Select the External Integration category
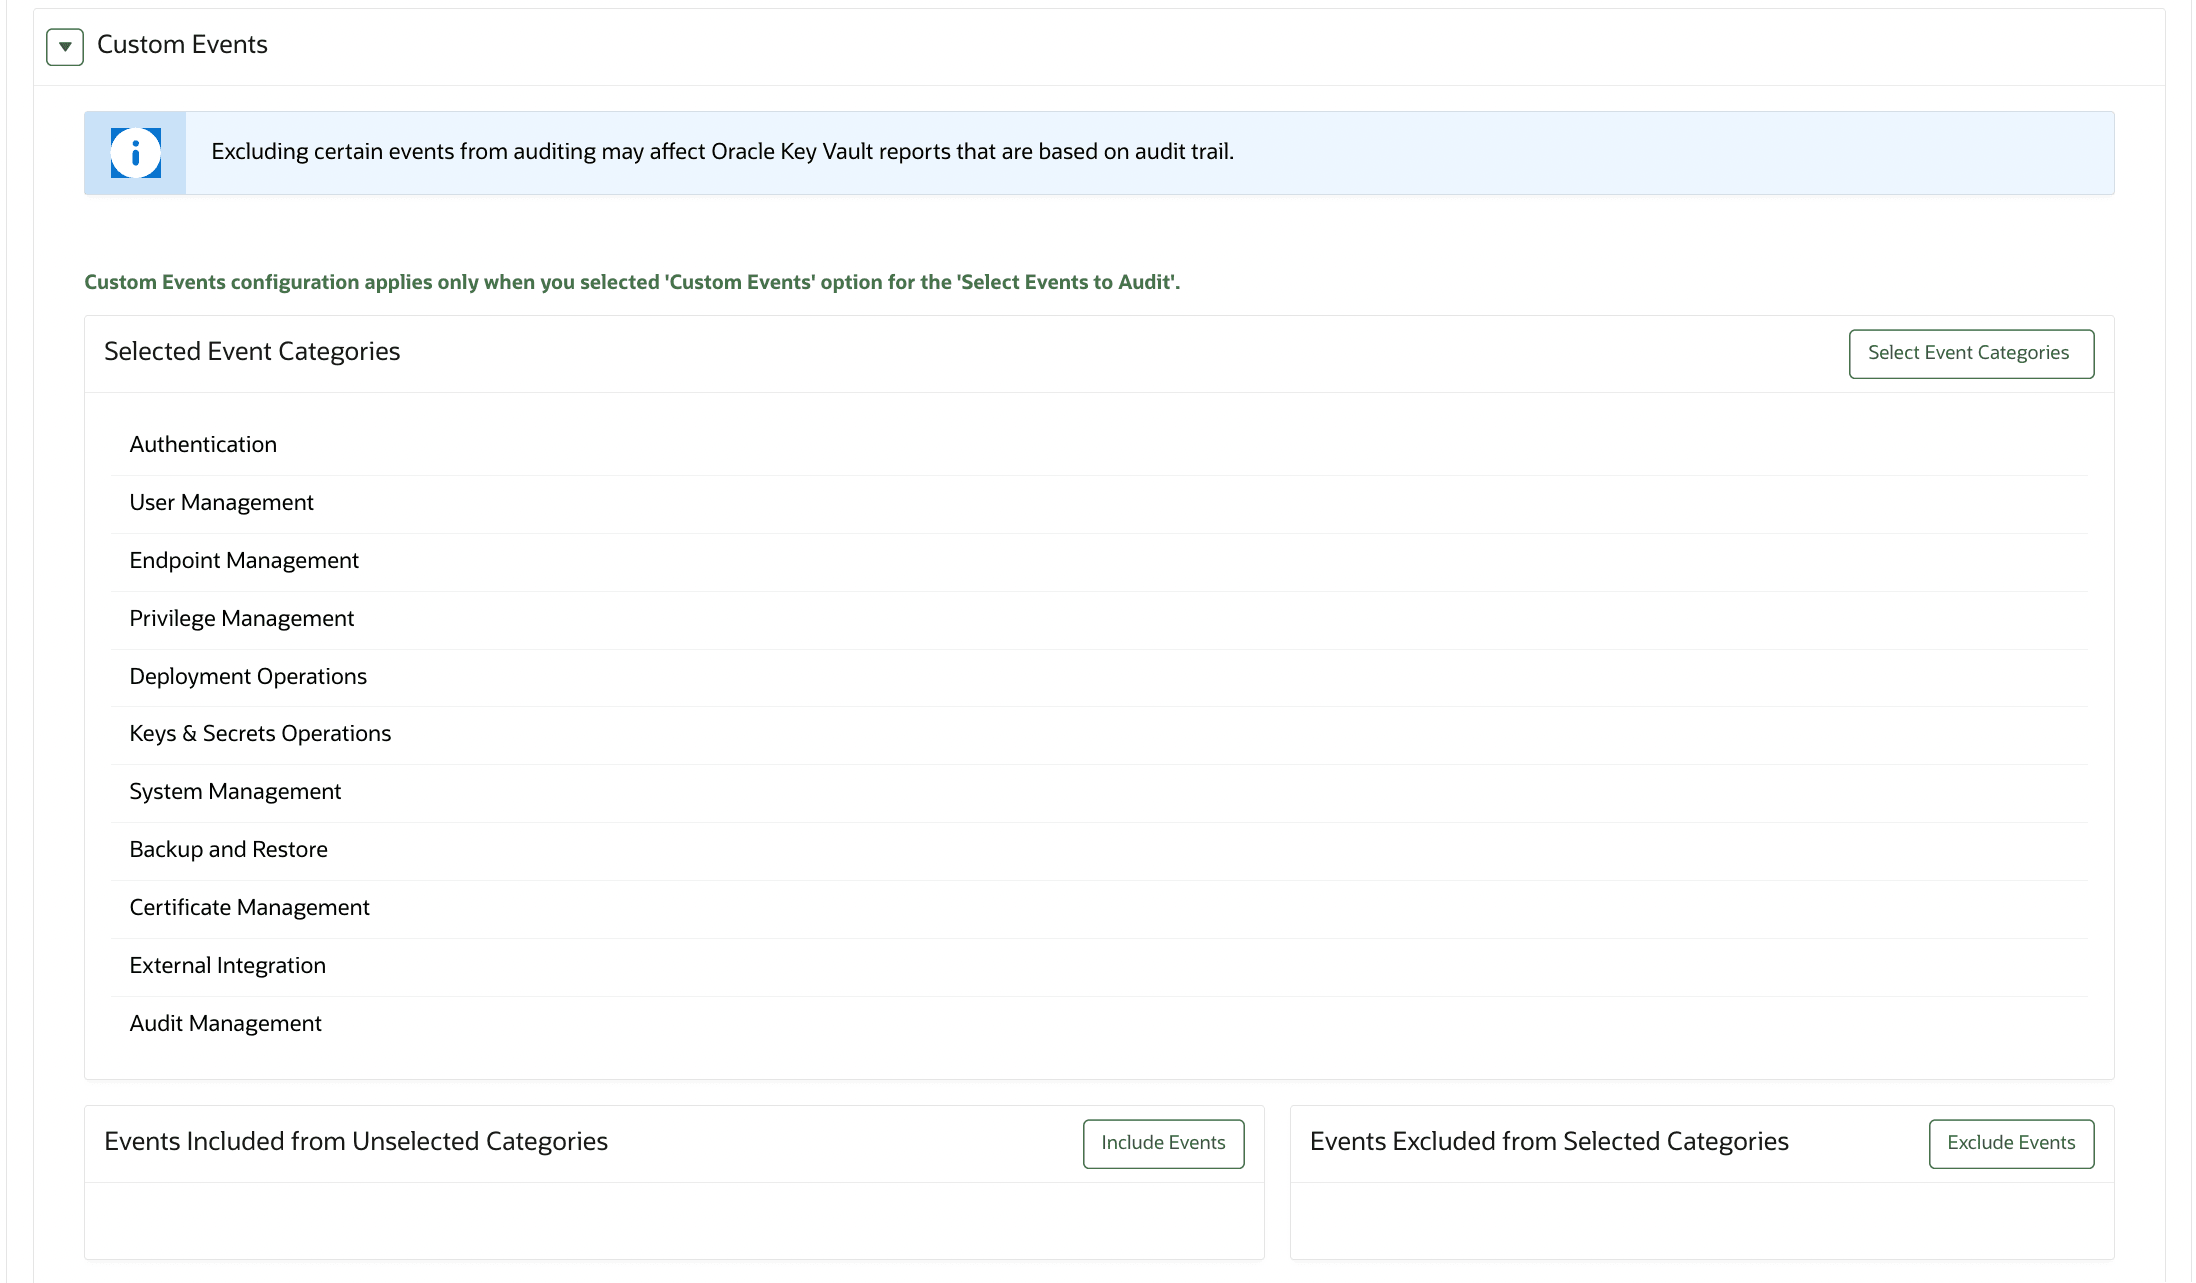 (227, 965)
